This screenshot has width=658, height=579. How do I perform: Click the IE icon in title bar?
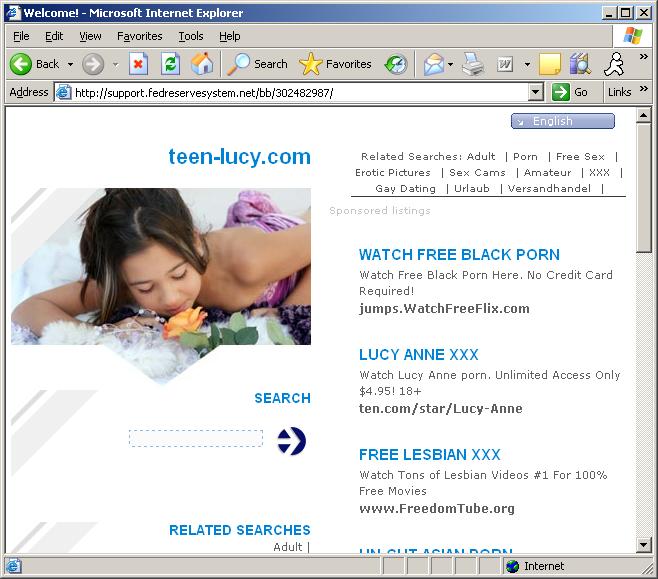[x=13, y=12]
